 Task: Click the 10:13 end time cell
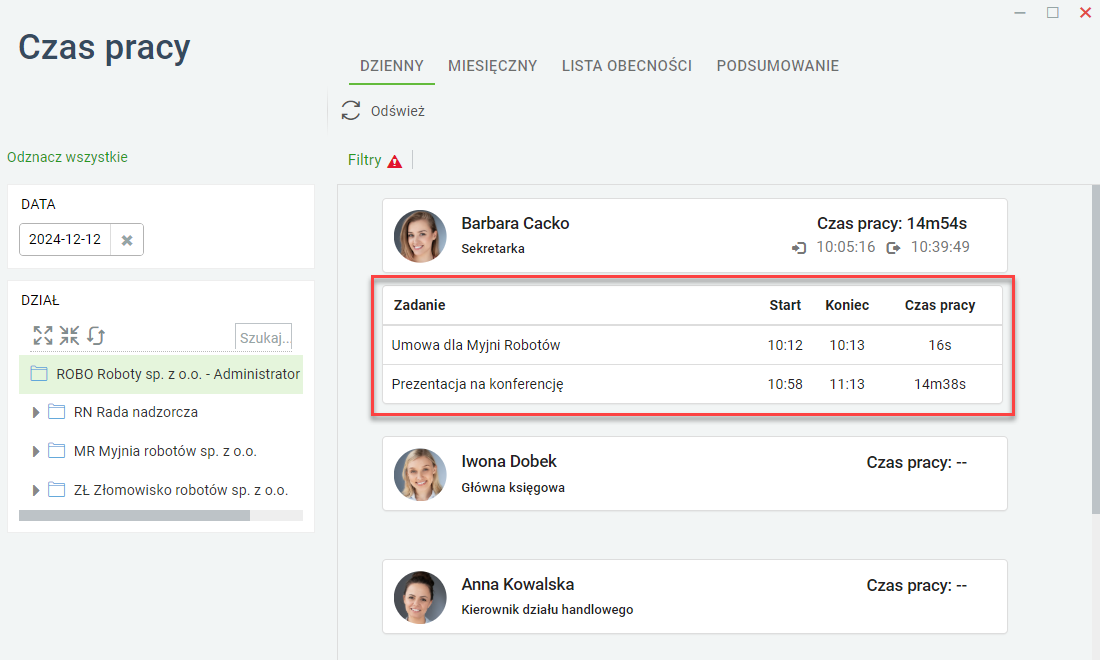pyautogui.click(x=847, y=345)
